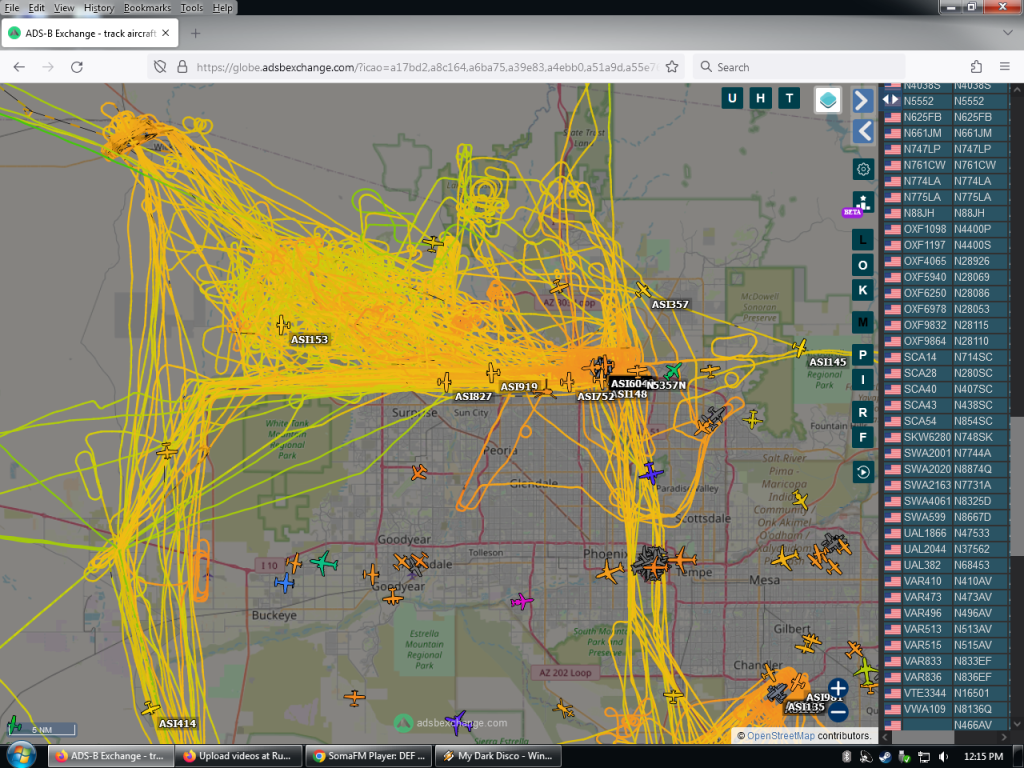Viewport: 1024px width, 768px height.
Task: Open the Firefox hamburger menu
Action: 1004,67
